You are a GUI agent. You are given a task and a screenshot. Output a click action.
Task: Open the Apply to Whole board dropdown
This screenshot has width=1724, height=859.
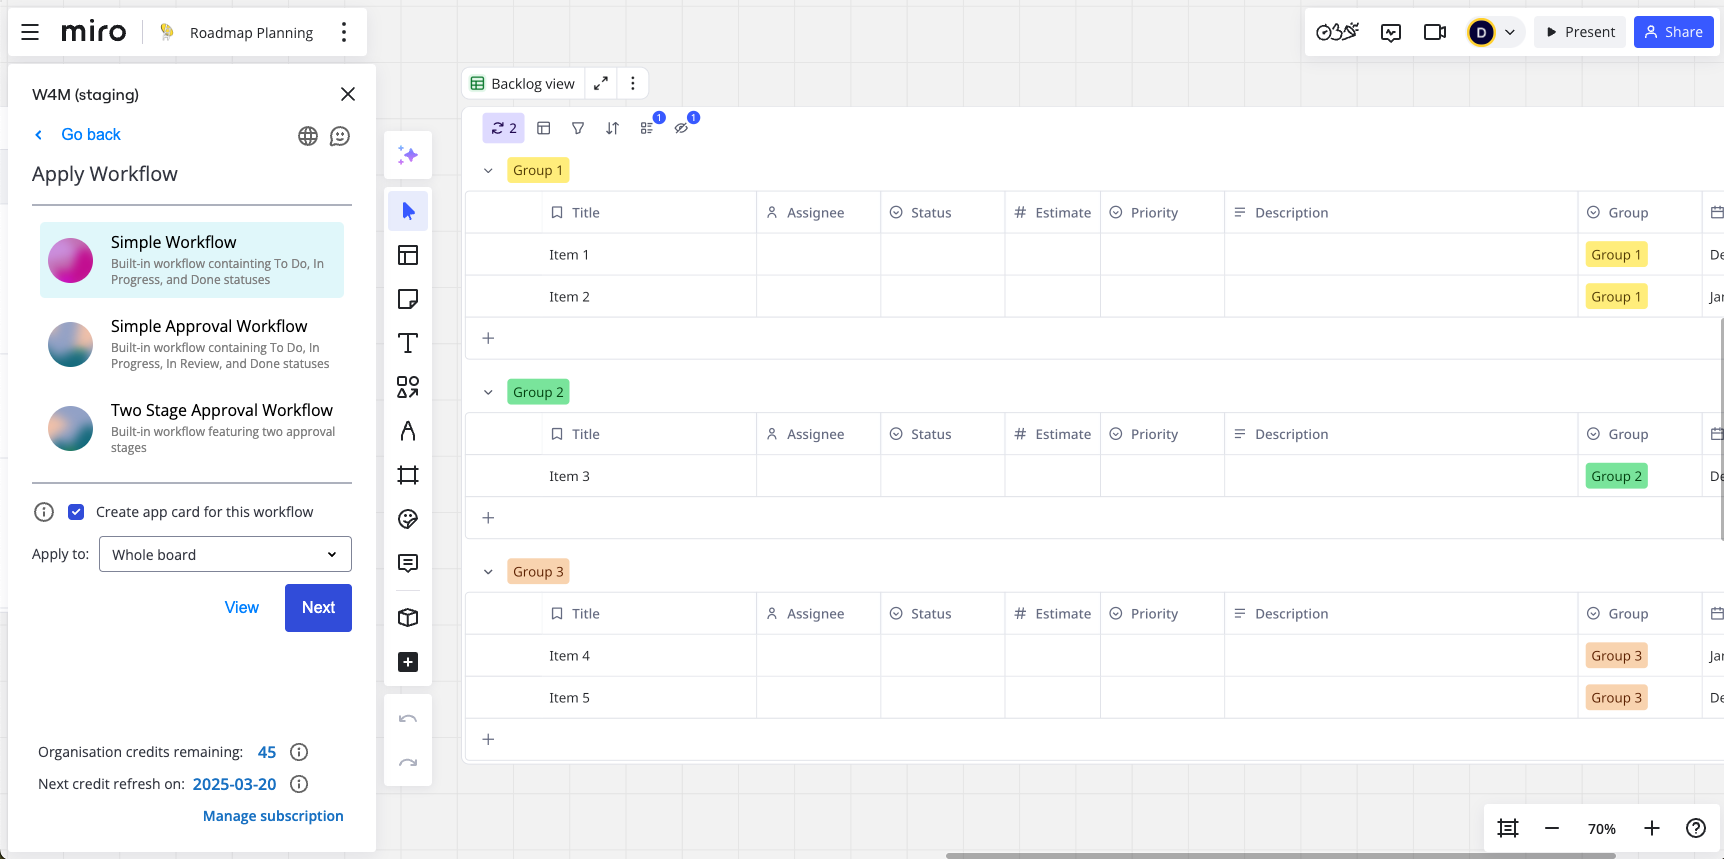[225, 554]
